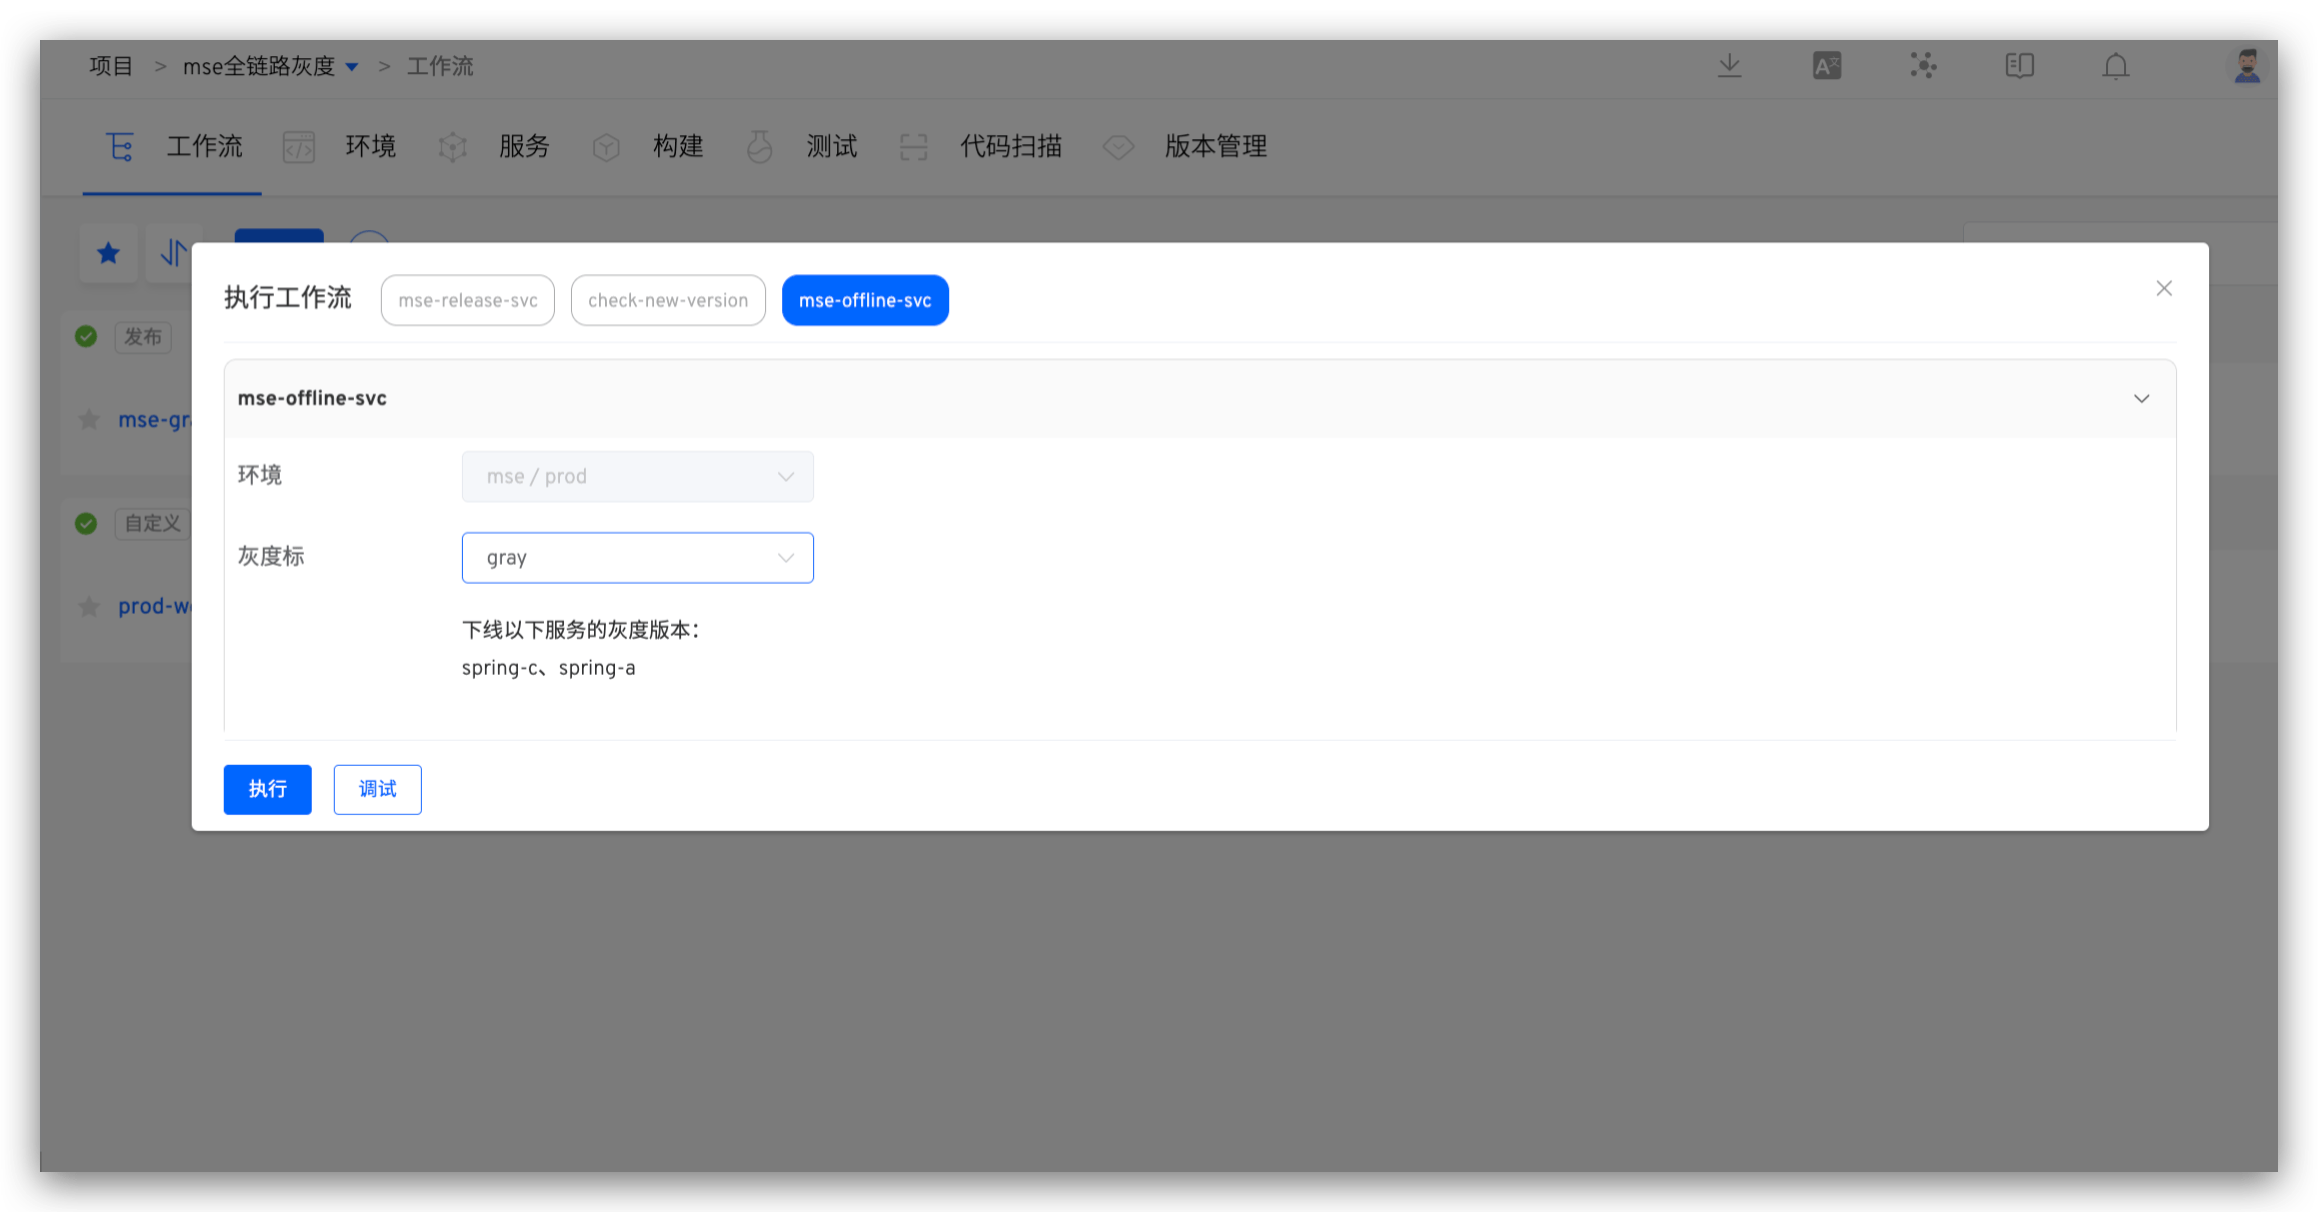Screen dimensions: 2318x1212
Task: Collapse the mse-offline-svc section chevron
Action: [2141, 398]
